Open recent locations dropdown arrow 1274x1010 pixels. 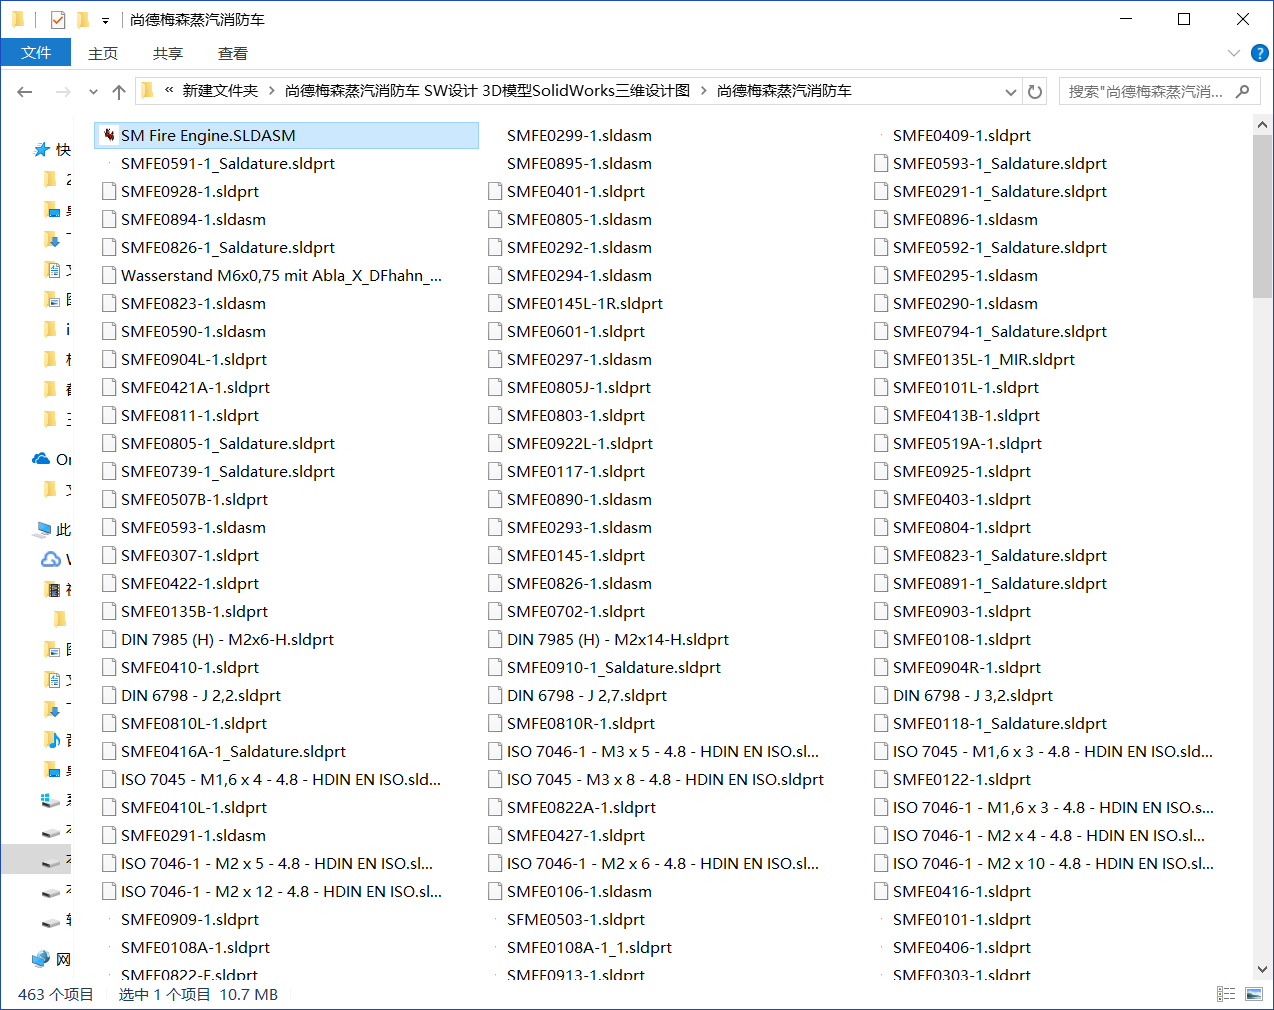pos(93,92)
